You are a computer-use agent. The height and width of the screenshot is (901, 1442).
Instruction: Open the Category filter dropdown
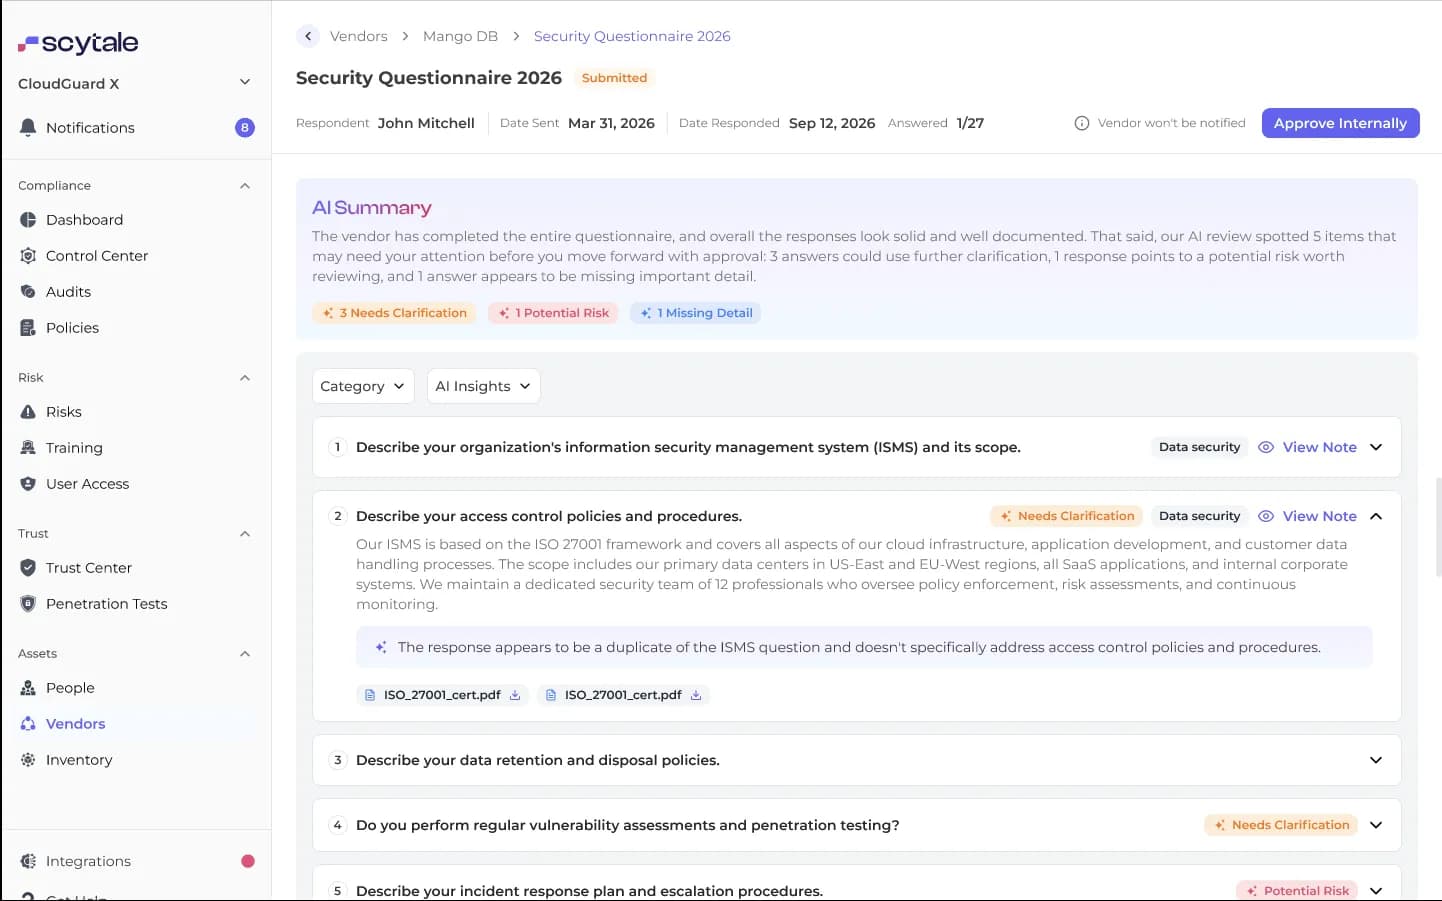[363, 386]
